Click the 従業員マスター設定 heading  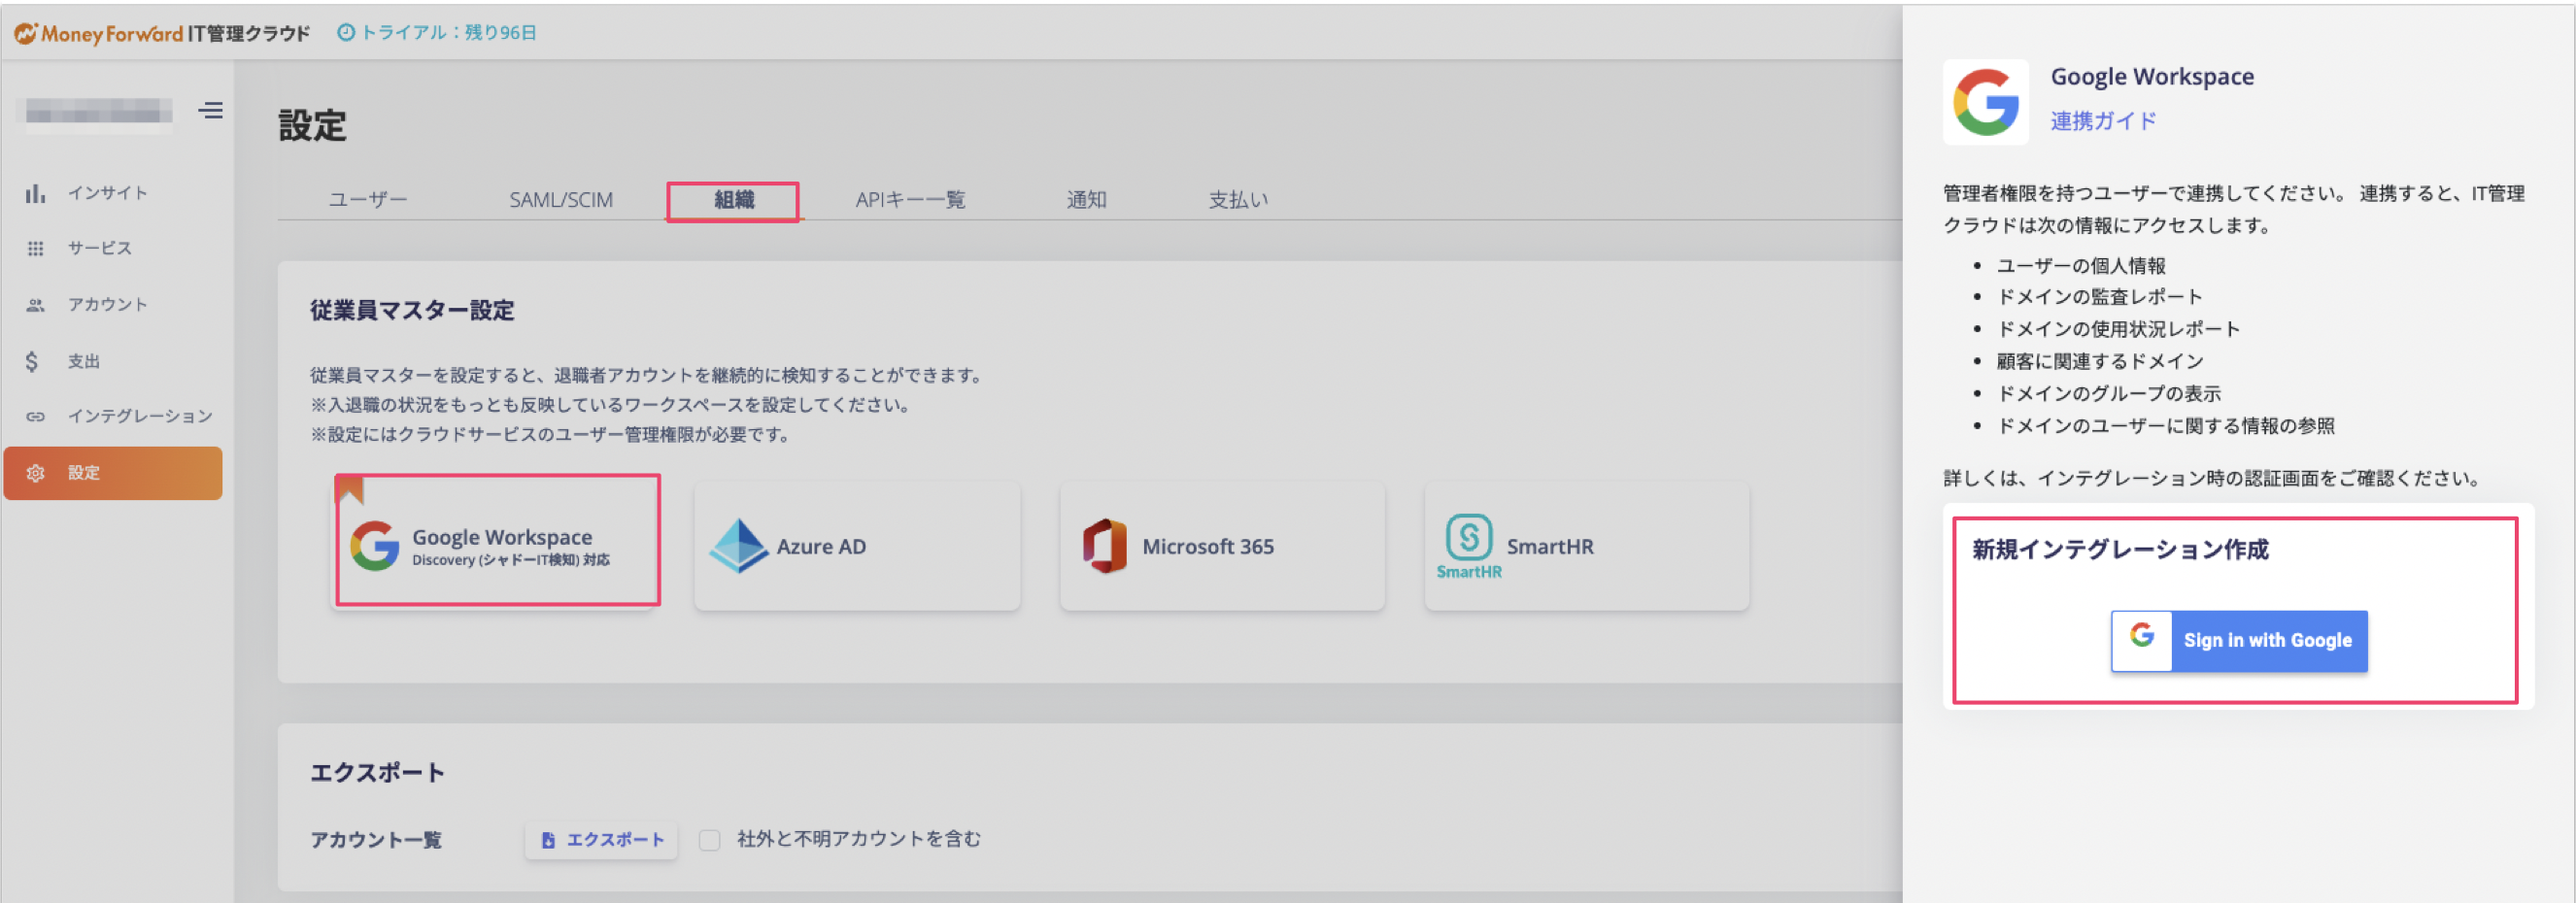(x=412, y=311)
